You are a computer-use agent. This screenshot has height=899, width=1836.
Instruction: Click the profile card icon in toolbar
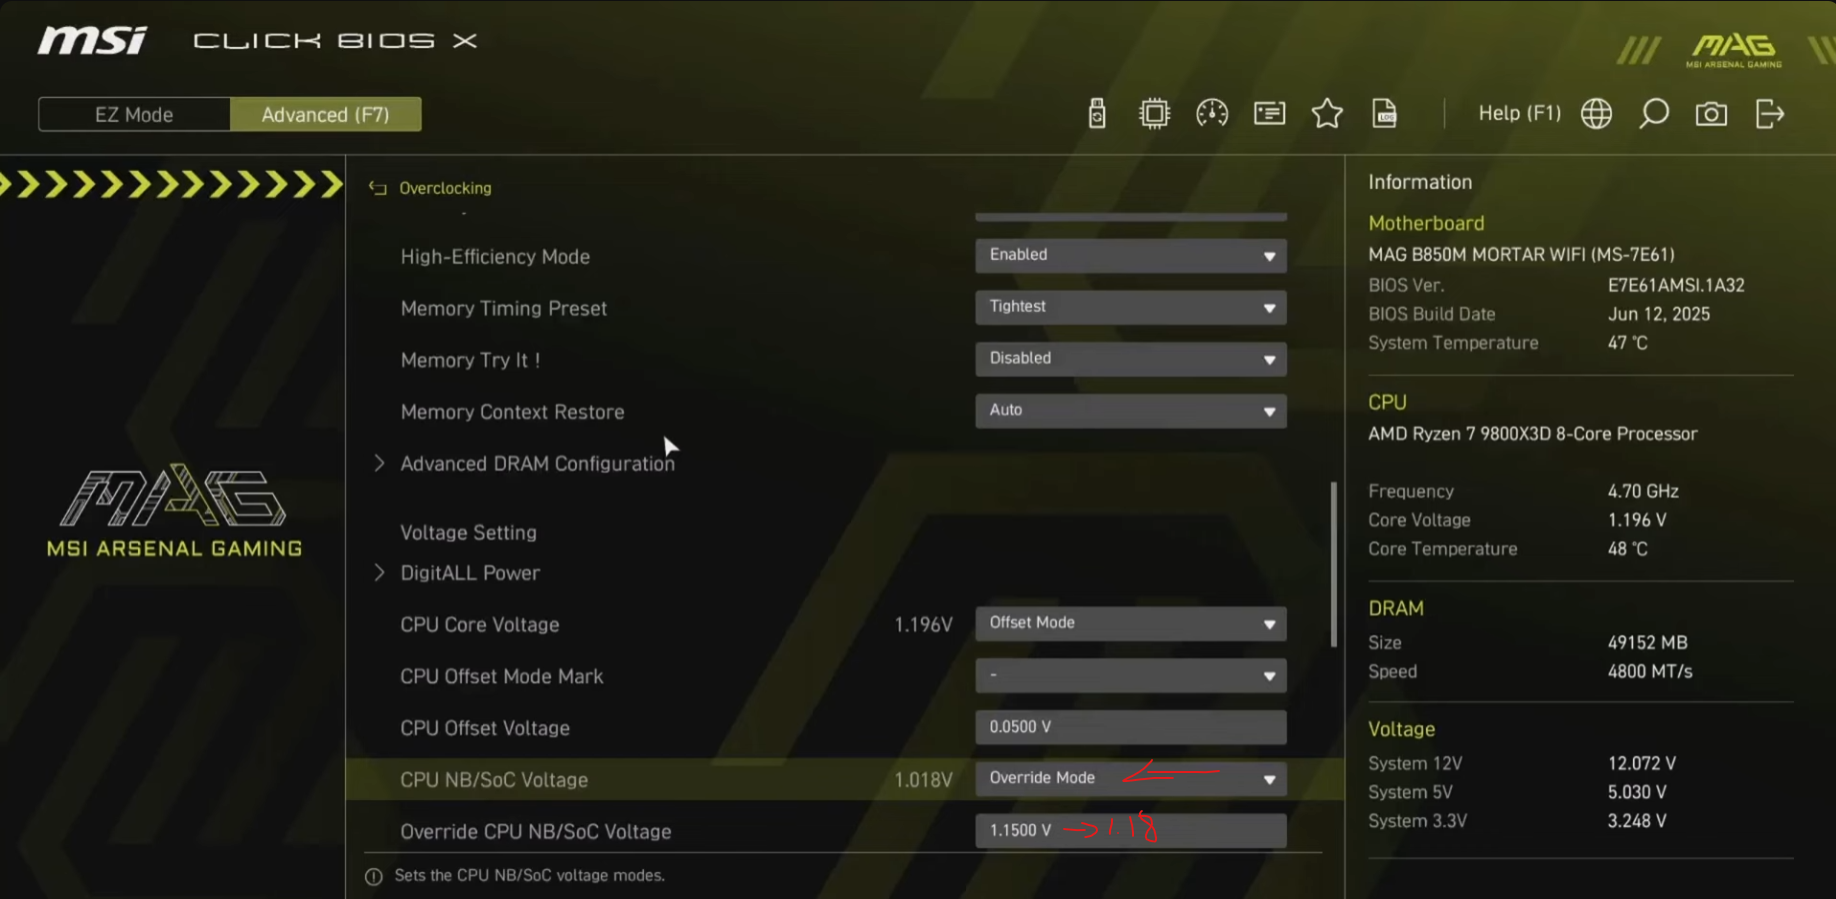click(1270, 114)
